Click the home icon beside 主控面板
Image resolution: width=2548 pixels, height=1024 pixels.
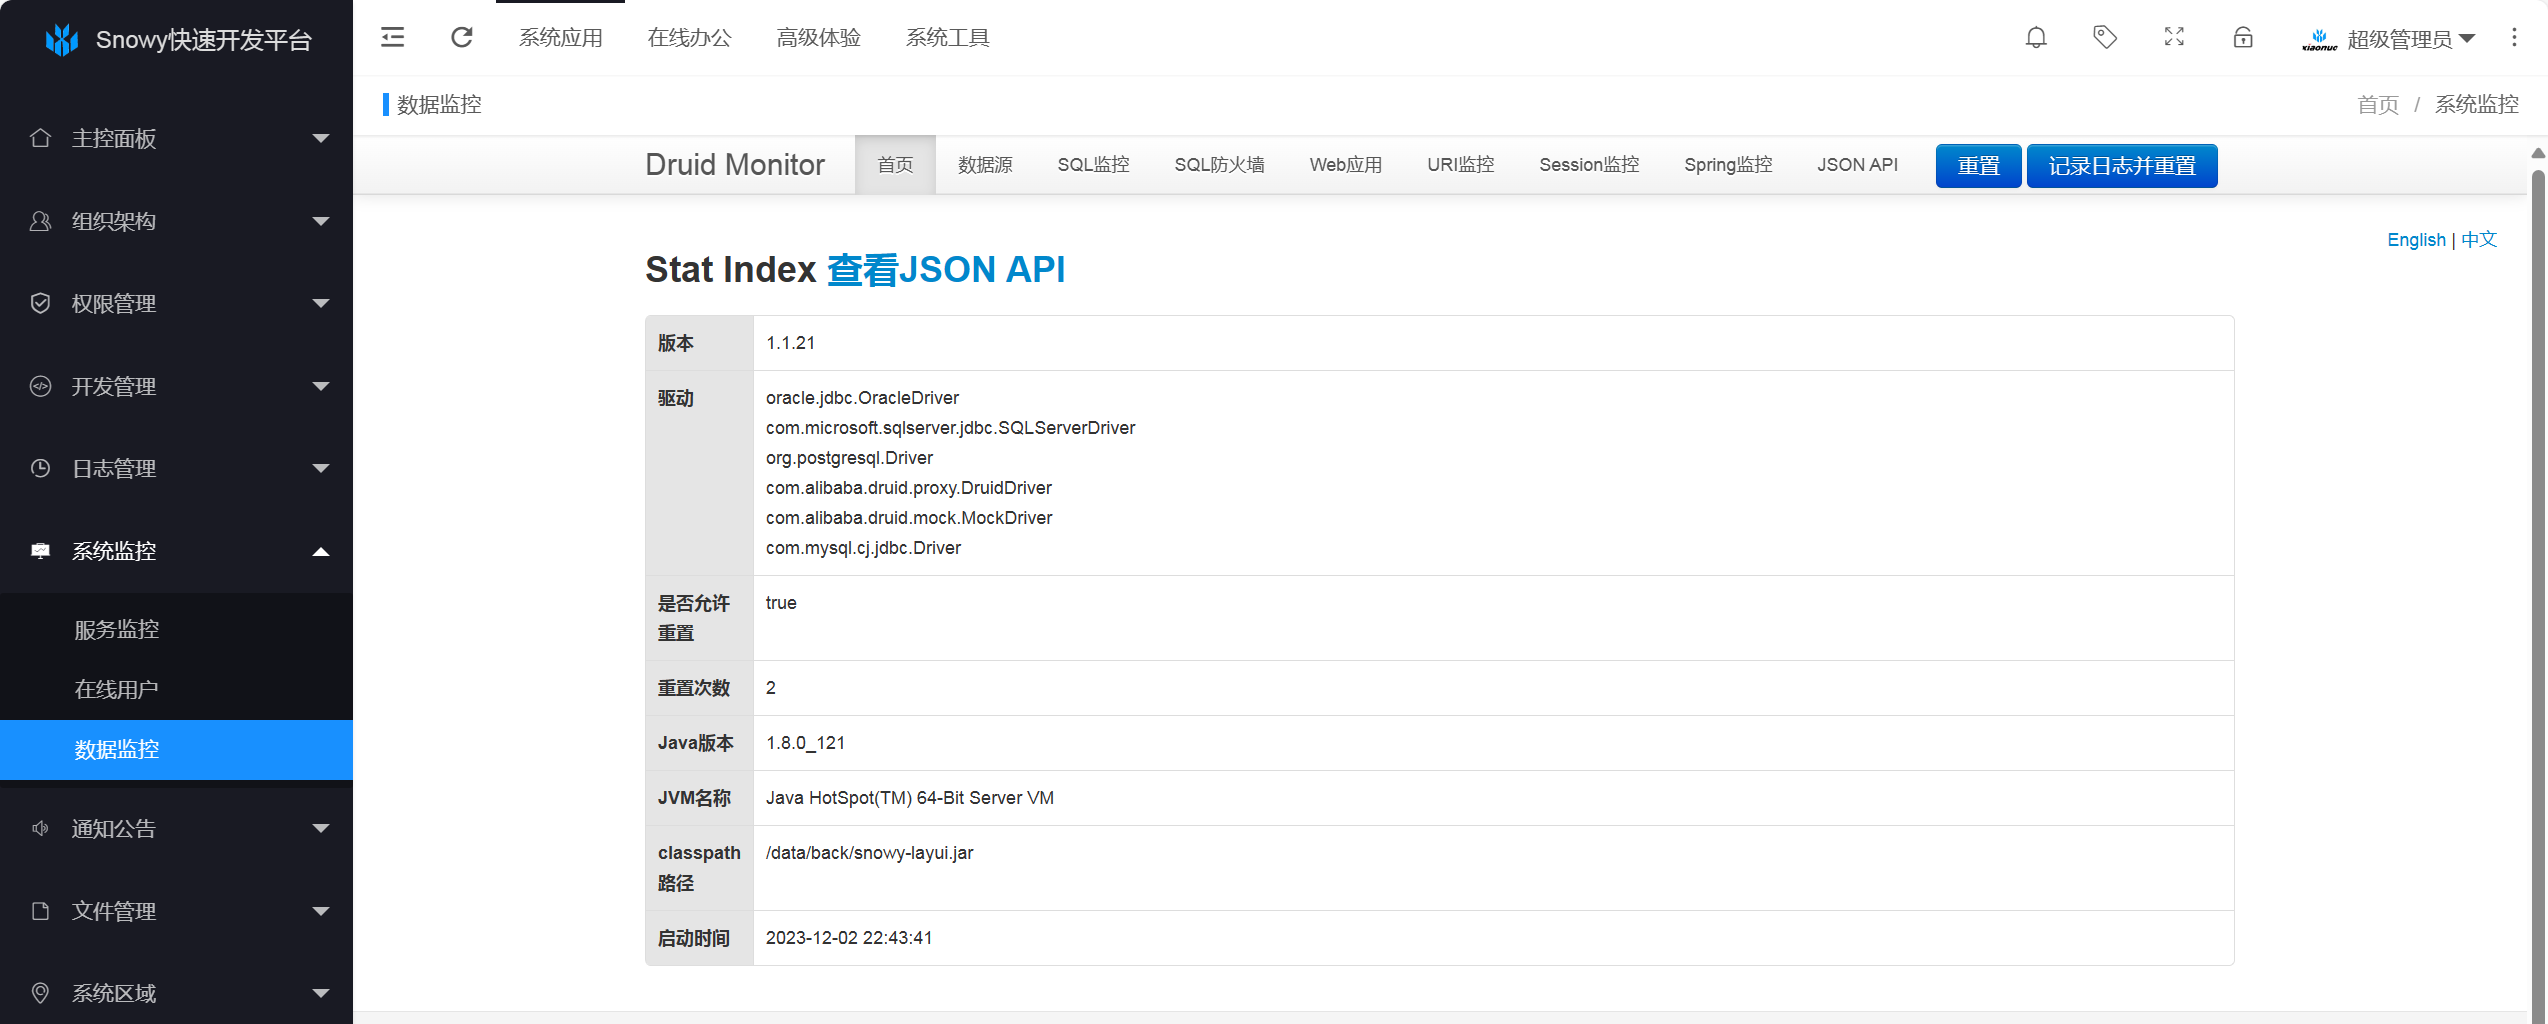[40, 138]
